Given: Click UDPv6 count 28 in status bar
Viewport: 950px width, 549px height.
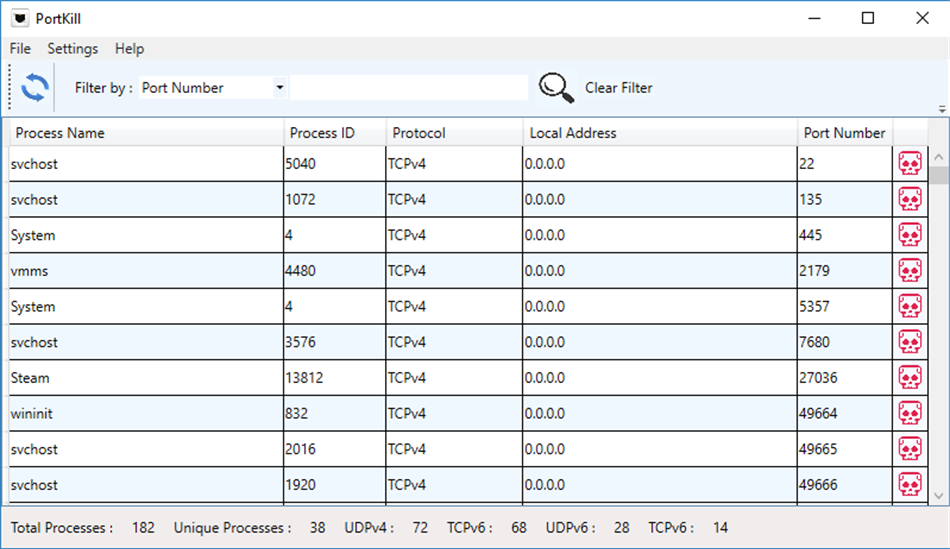Looking at the screenshot, I should point(621,528).
